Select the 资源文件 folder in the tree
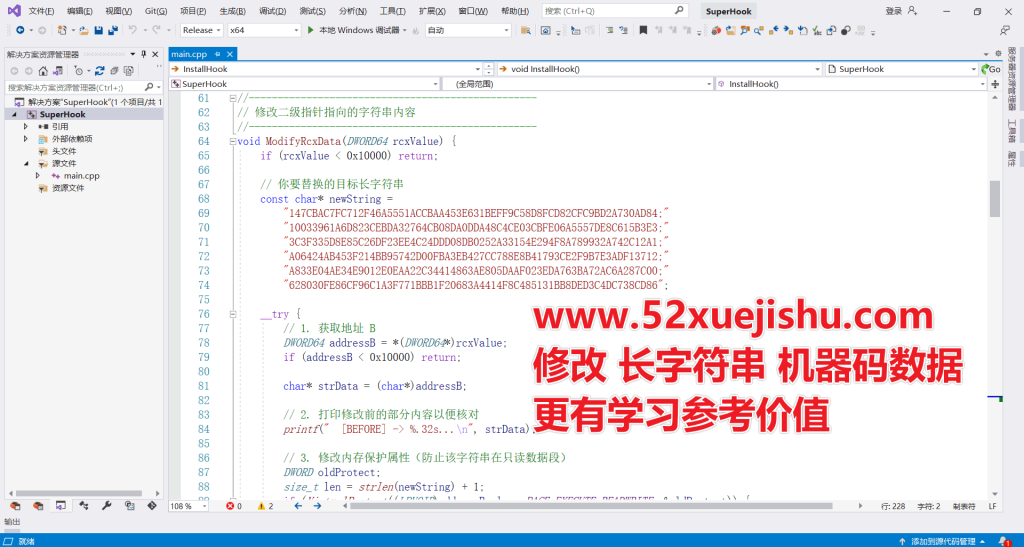 [x=68, y=188]
